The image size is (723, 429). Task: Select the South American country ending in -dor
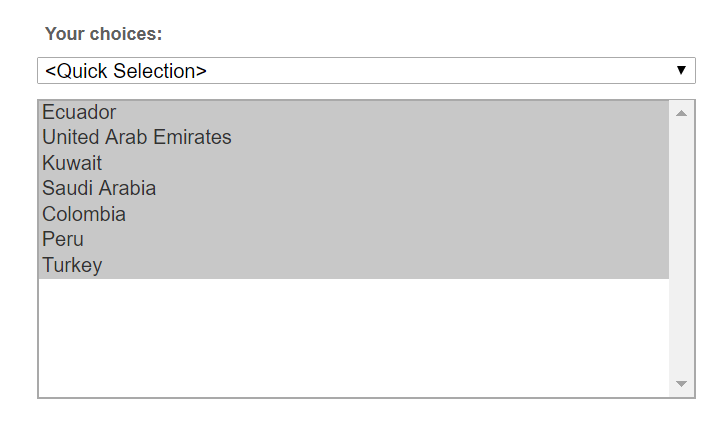79,113
